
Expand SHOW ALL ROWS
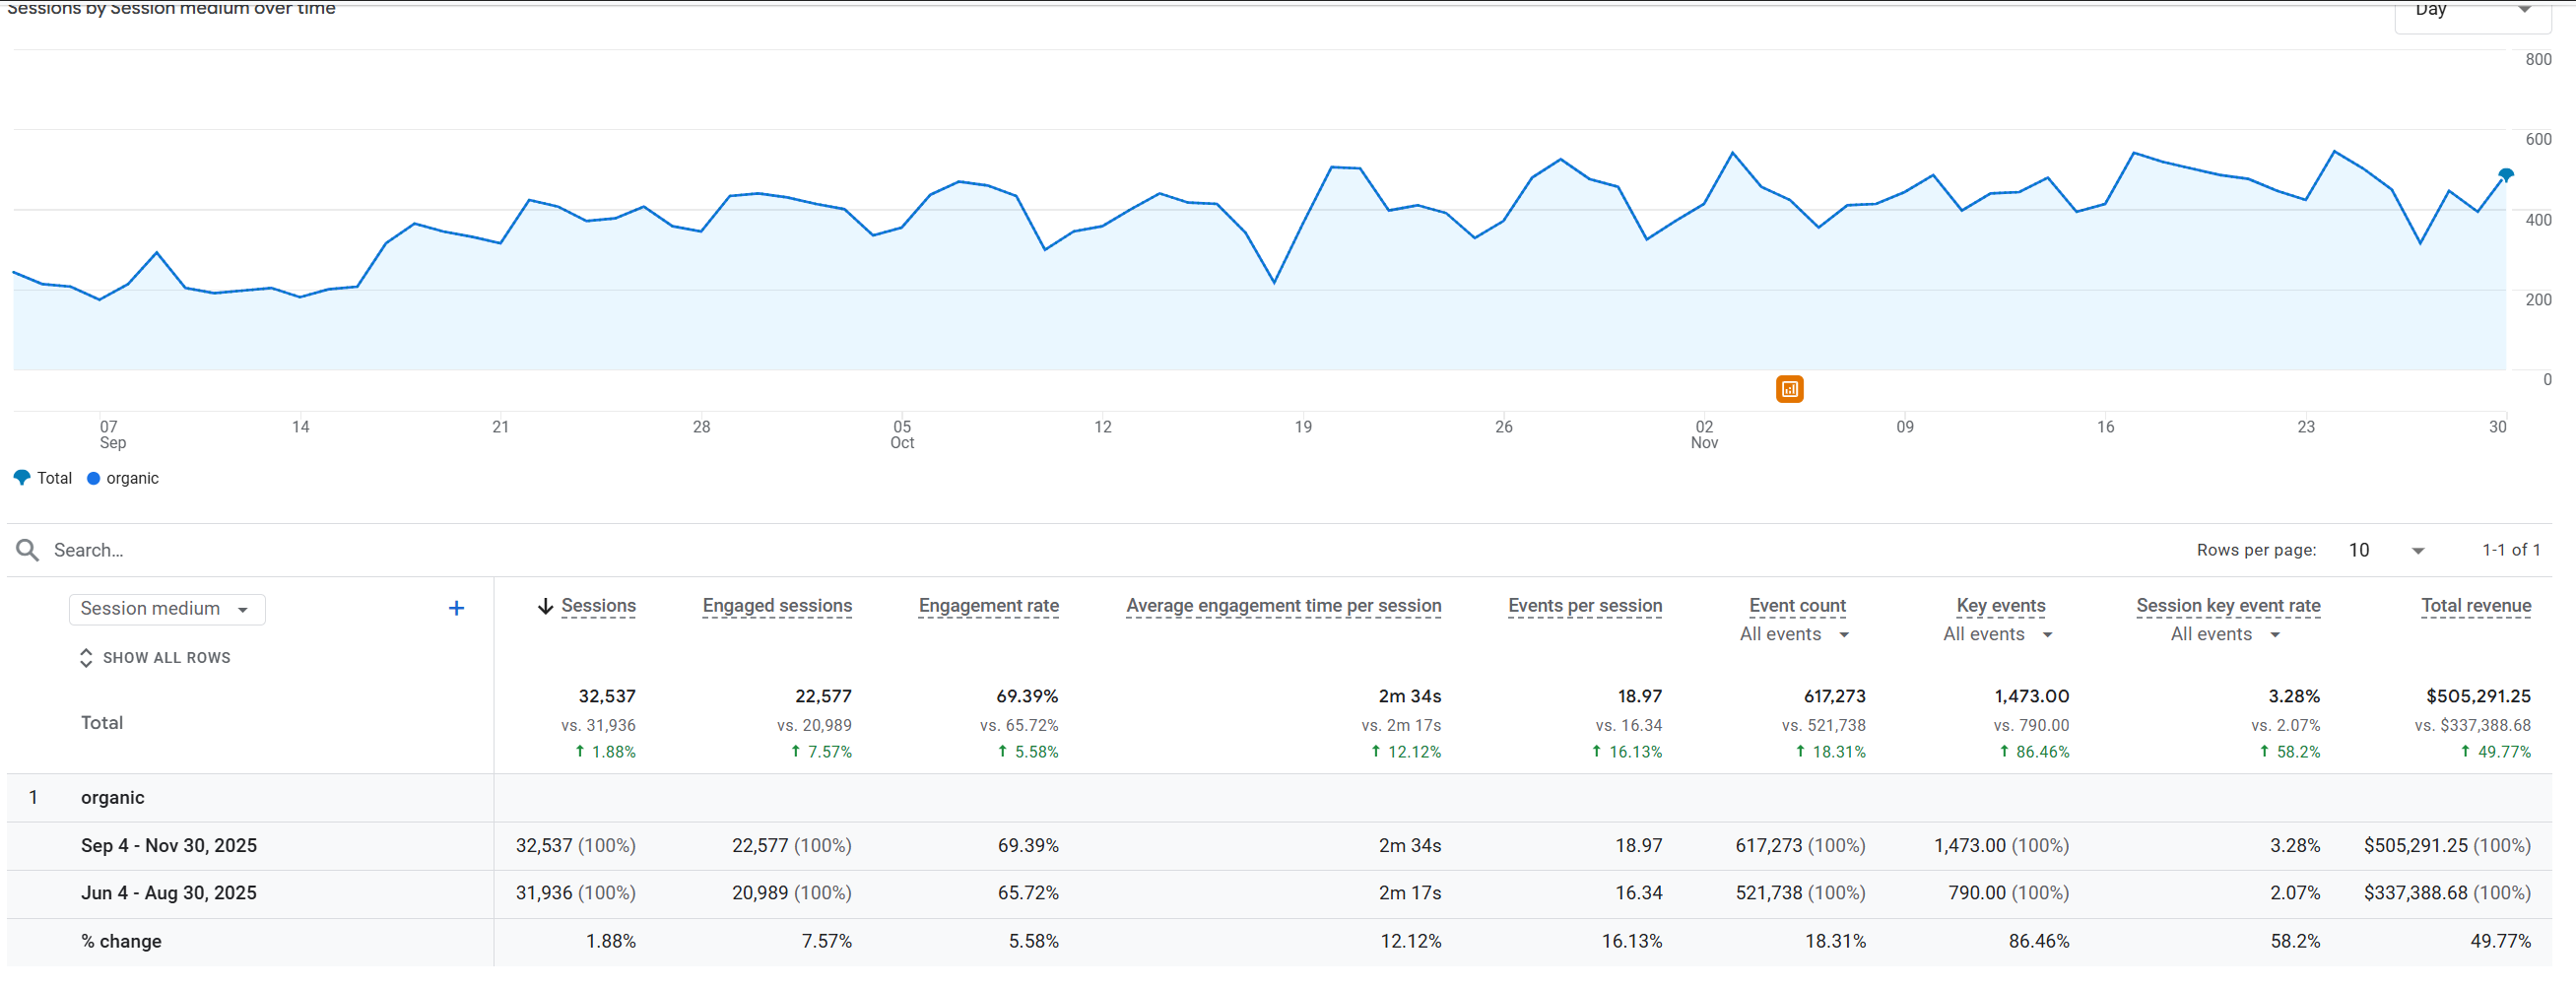click(x=155, y=658)
